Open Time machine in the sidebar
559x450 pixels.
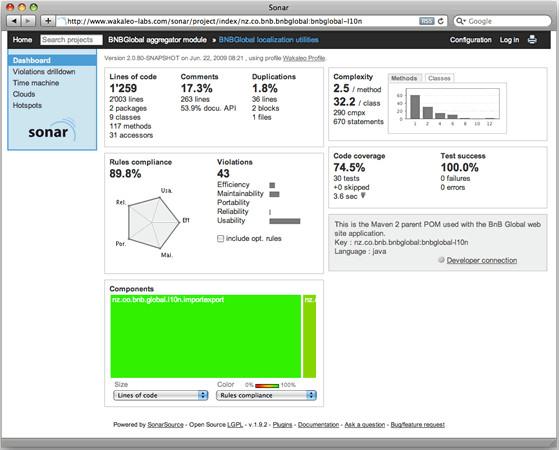36,83
